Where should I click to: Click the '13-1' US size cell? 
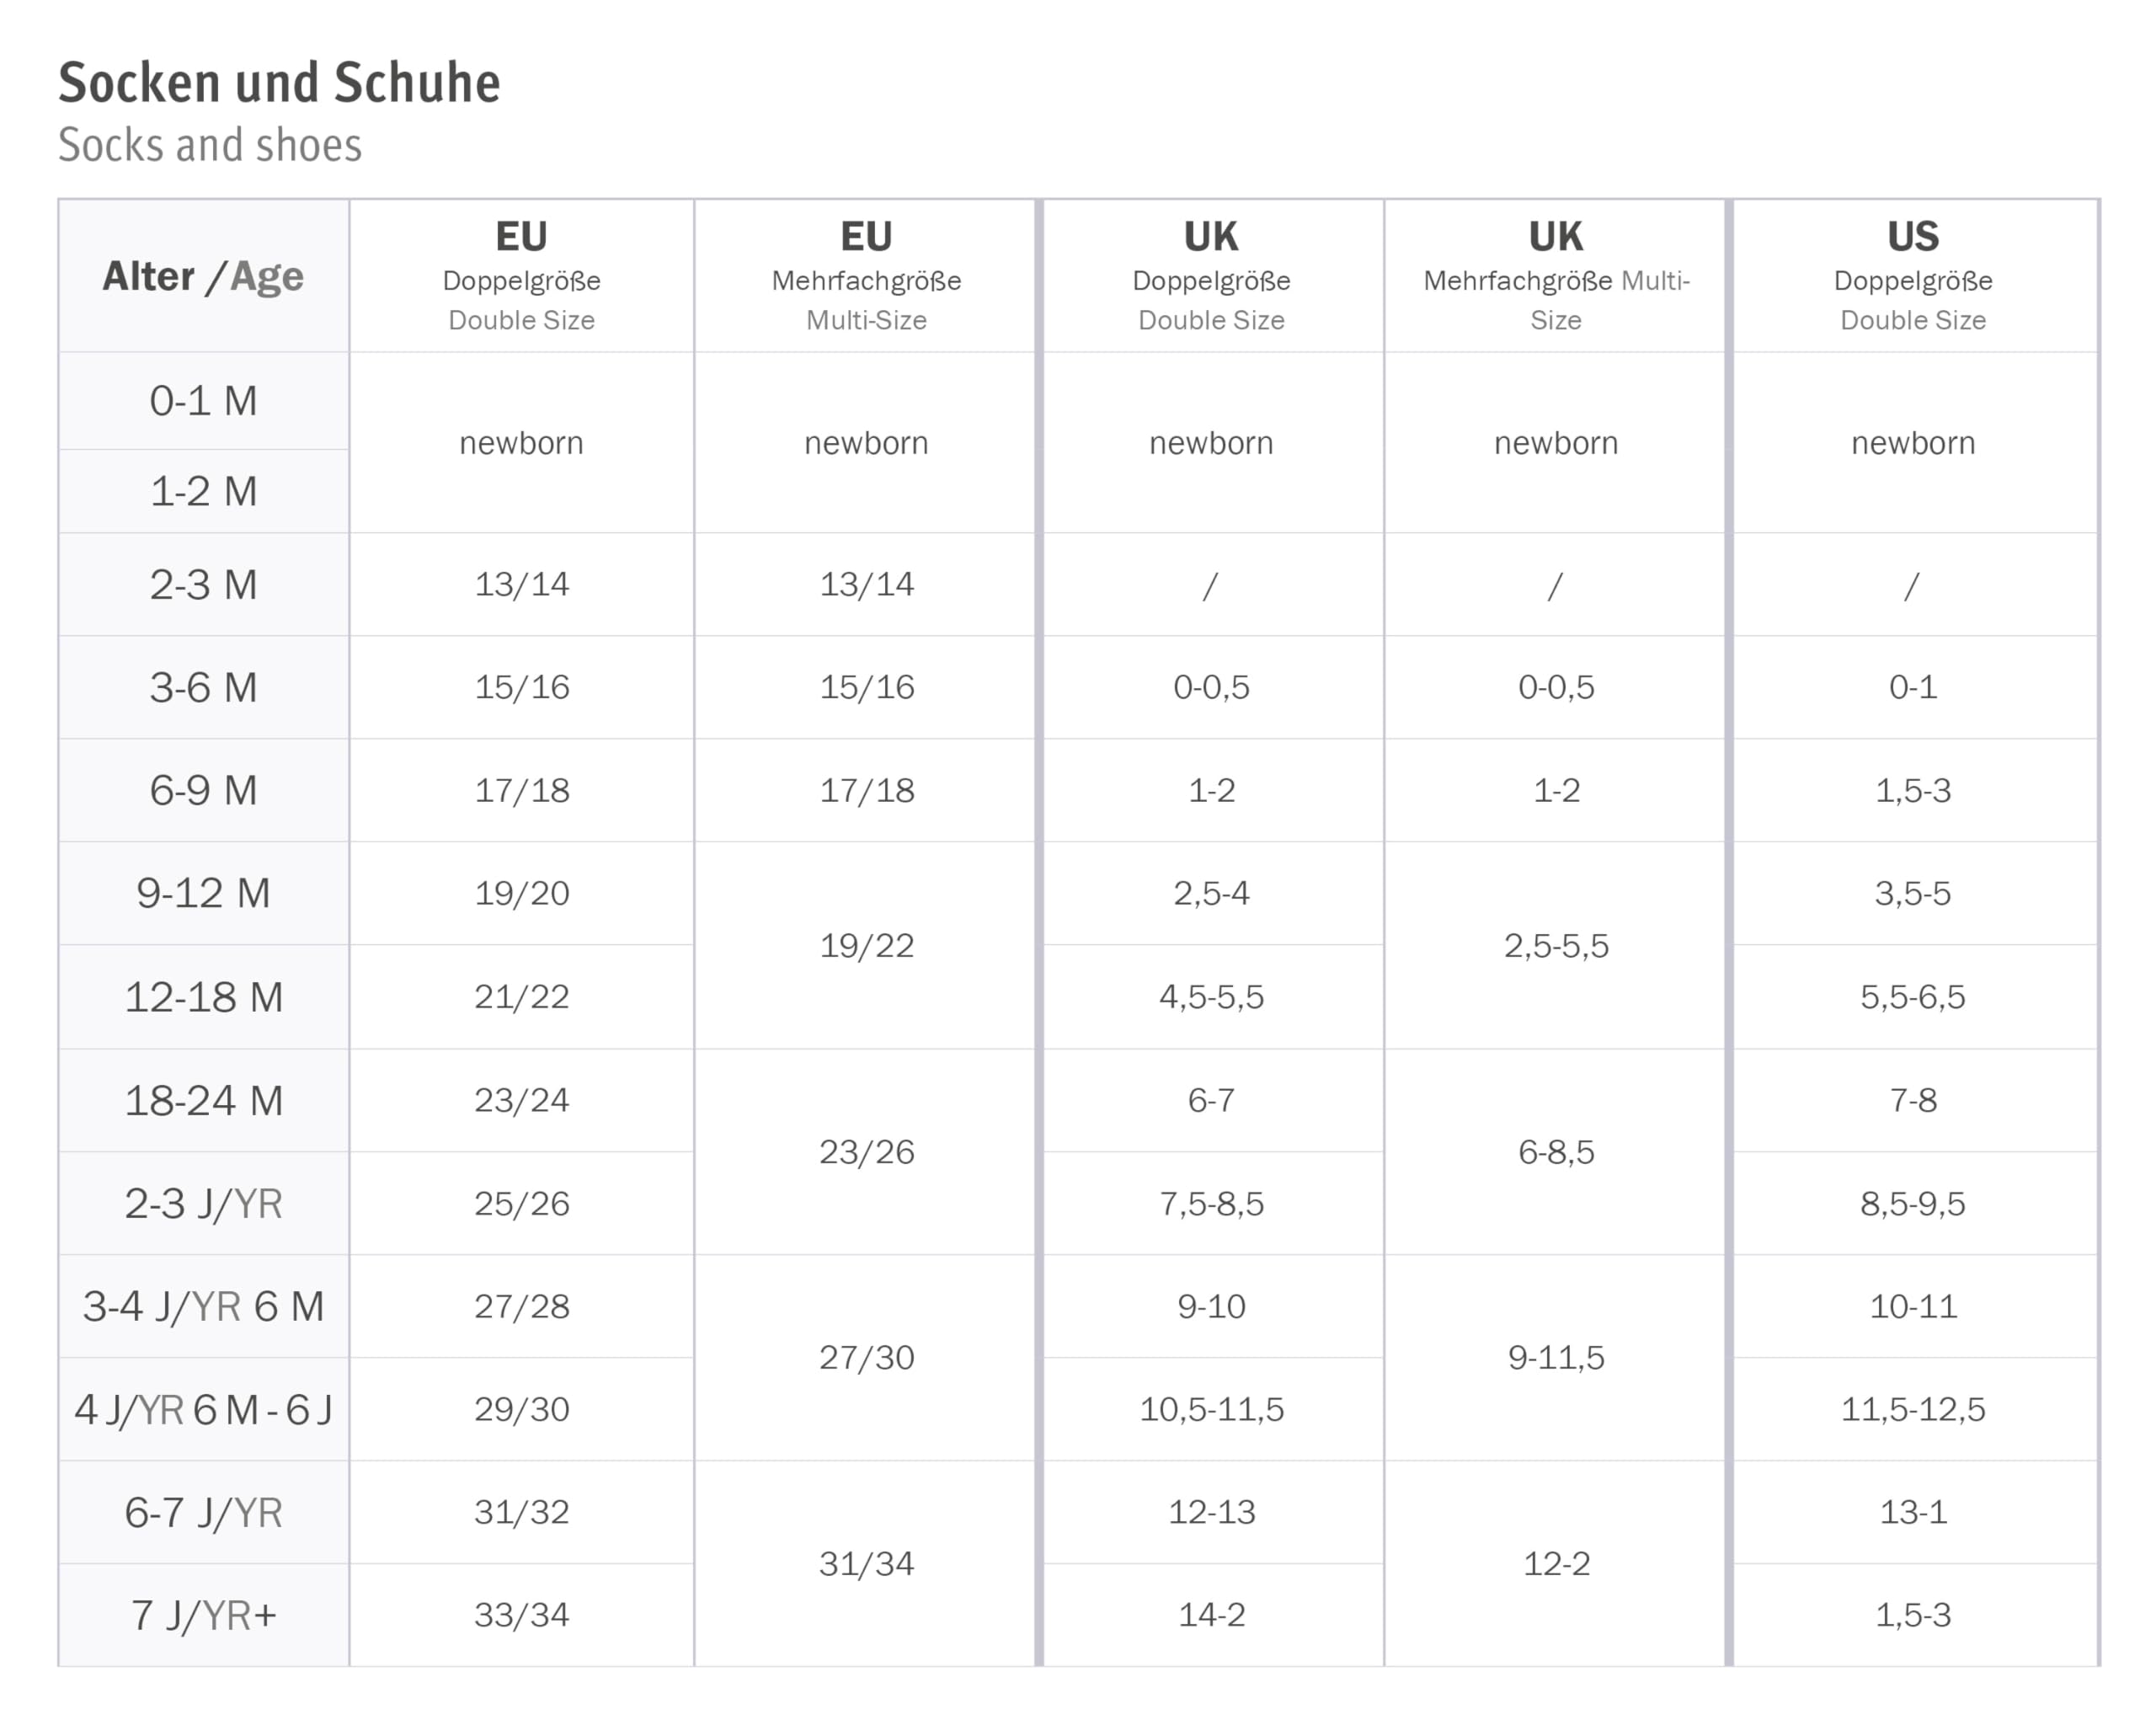click(x=1913, y=1512)
